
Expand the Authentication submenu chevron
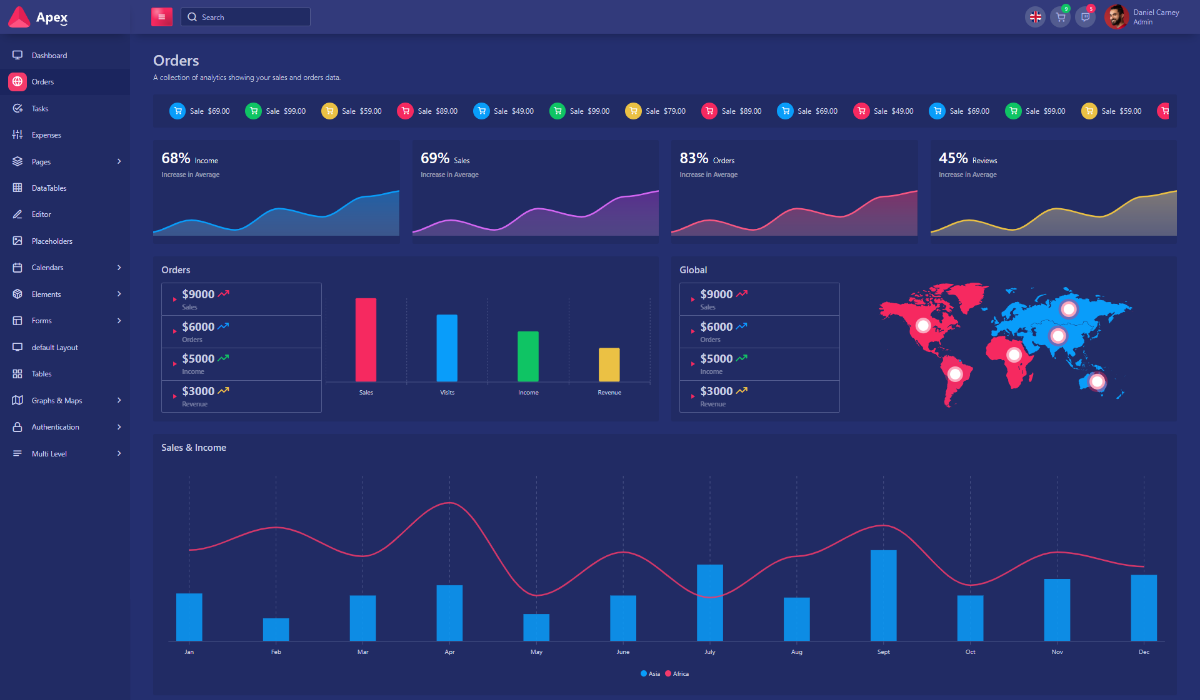click(119, 427)
